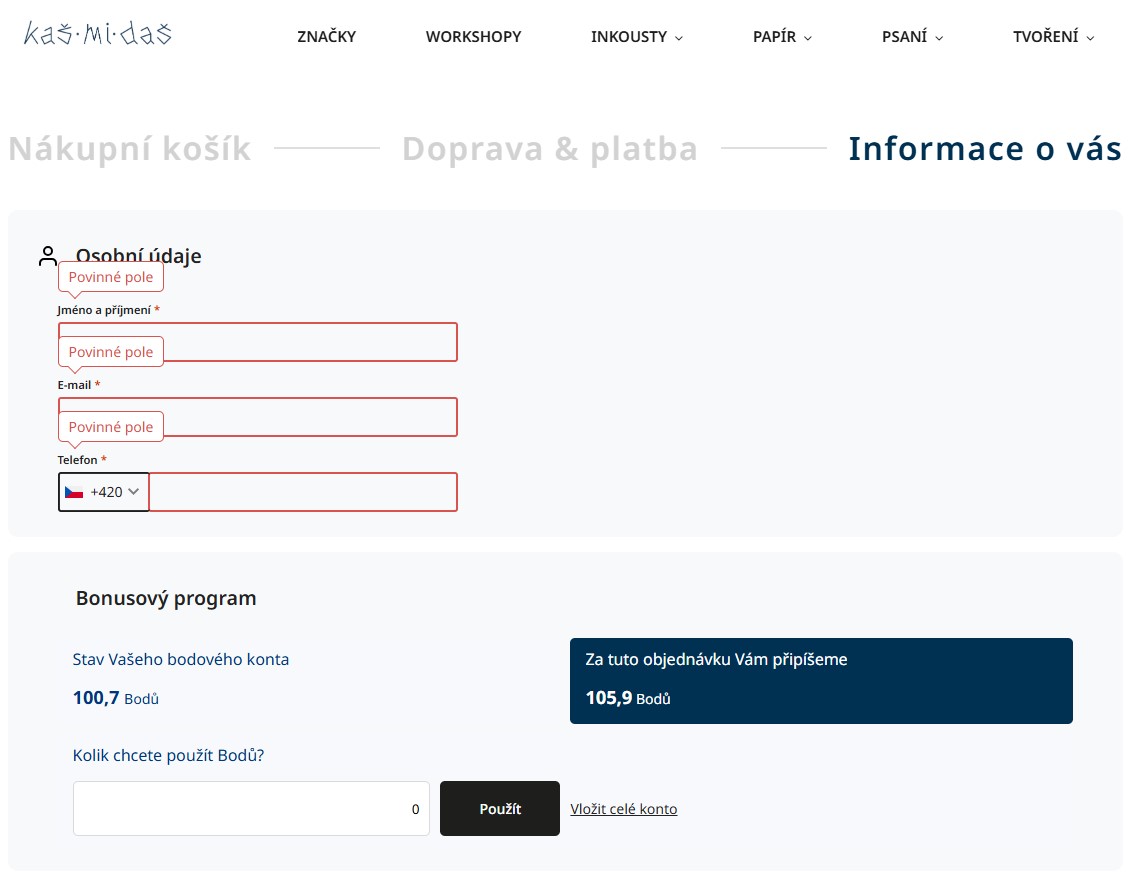Click the person icon beside Osobní údaje
The image size is (1131, 874).
click(48, 256)
